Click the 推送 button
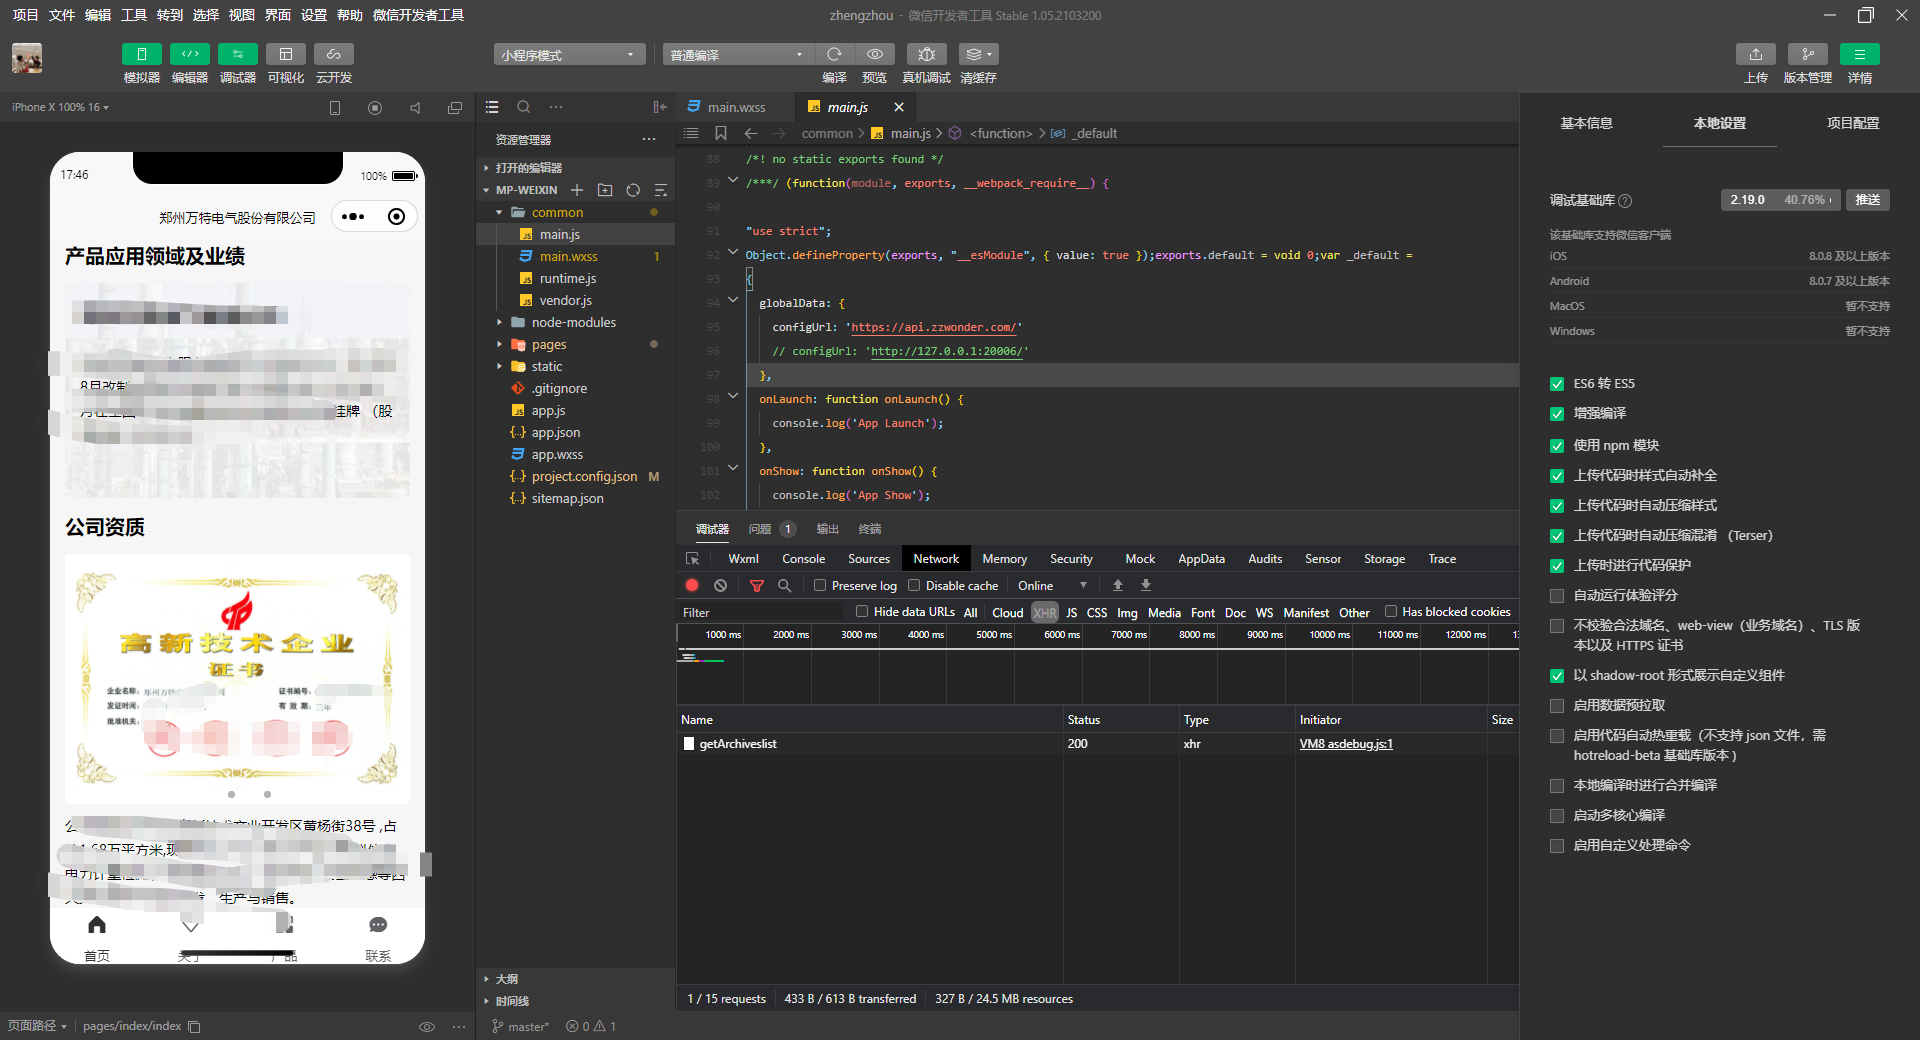 pyautogui.click(x=1867, y=200)
